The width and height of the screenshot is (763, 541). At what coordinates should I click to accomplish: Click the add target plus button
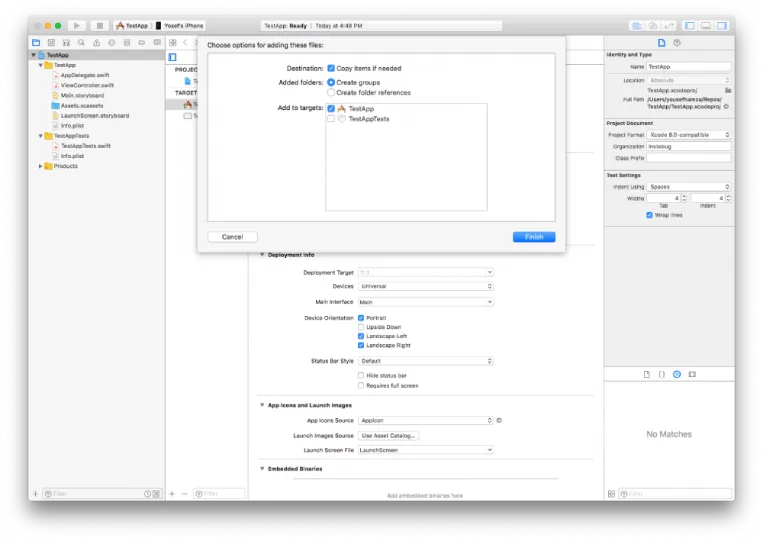tap(172, 493)
